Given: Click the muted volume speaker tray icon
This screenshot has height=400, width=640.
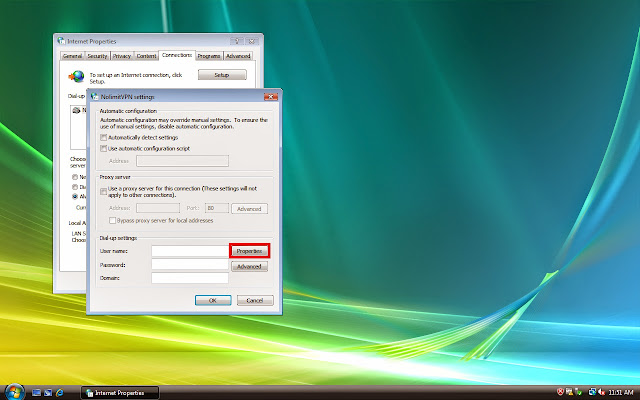Looking at the screenshot, I should click(x=601, y=392).
